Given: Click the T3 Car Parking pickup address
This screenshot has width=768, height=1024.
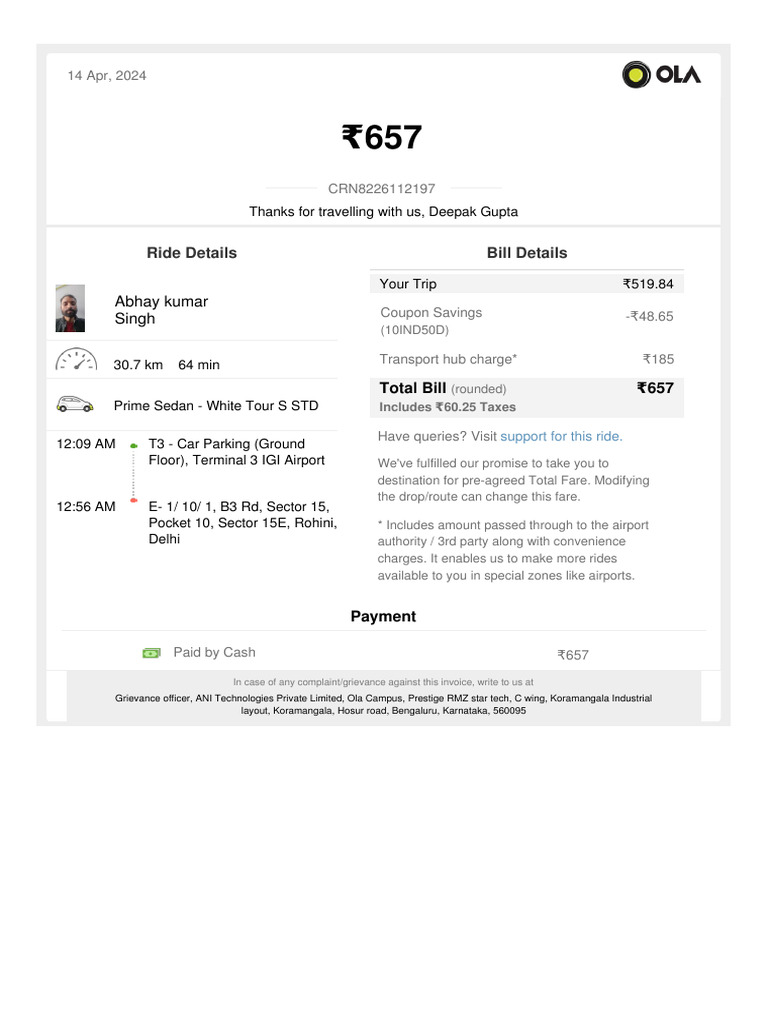Looking at the screenshot, I should coord(236,452).
